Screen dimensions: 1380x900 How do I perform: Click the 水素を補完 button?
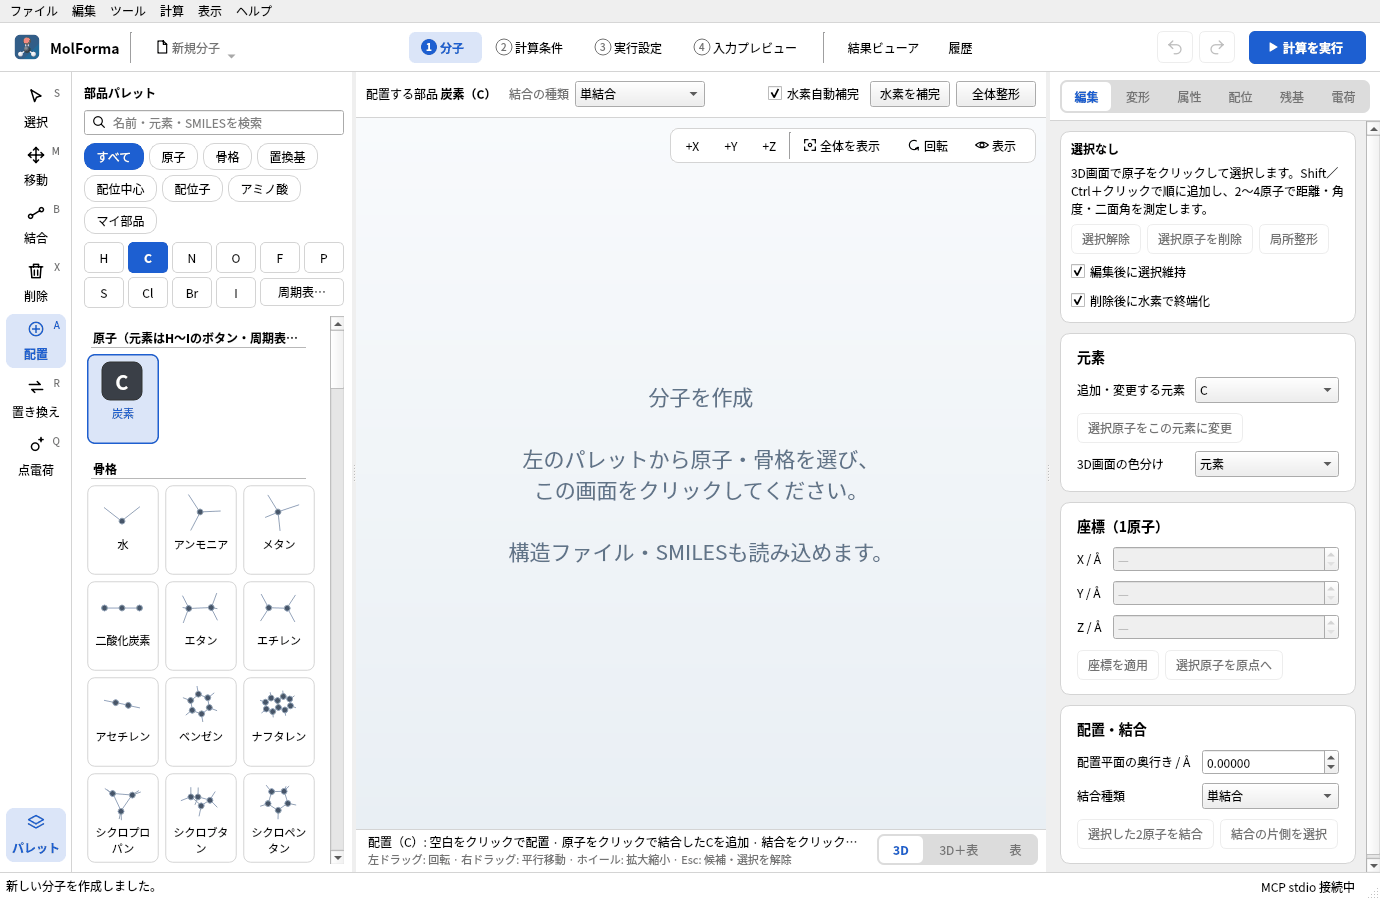[910, 94]
